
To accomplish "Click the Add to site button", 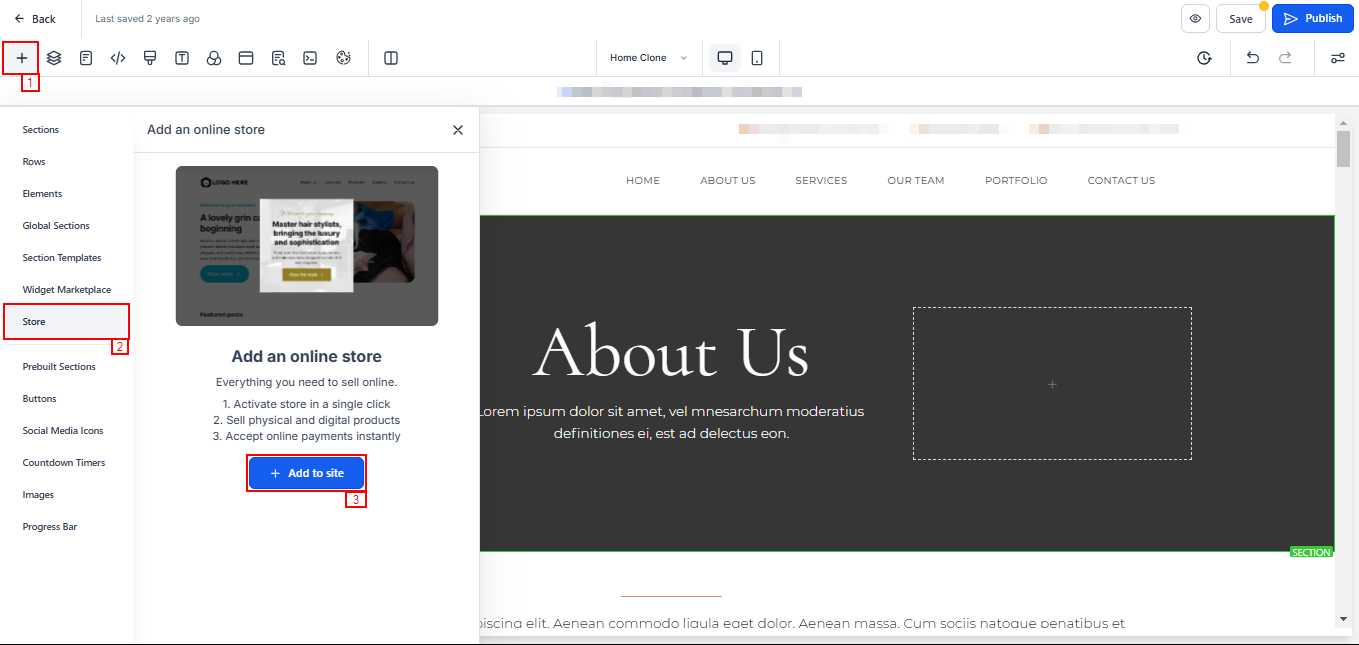I will pyautogui.click(x=306, y=473).
